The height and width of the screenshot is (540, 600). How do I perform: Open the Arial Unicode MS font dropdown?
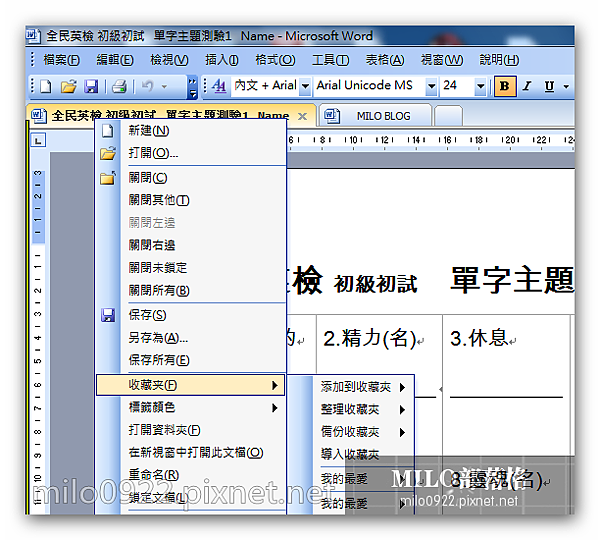pos(431,86)
